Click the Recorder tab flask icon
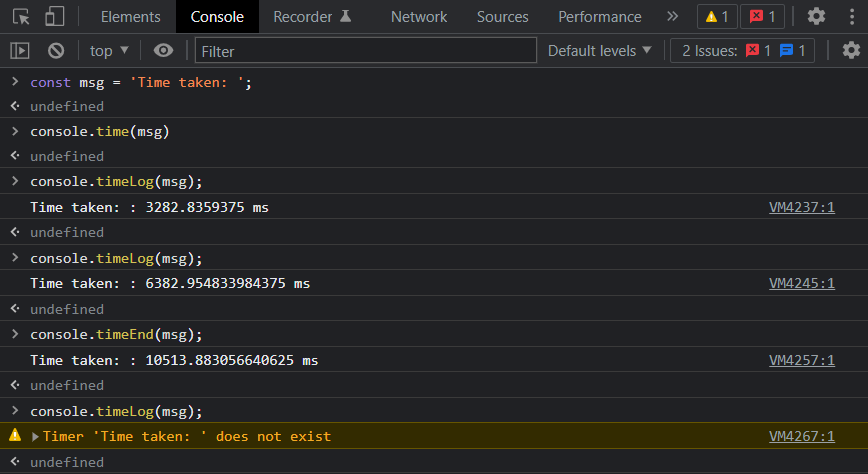The image size is (868, 474). pos(345,16)
